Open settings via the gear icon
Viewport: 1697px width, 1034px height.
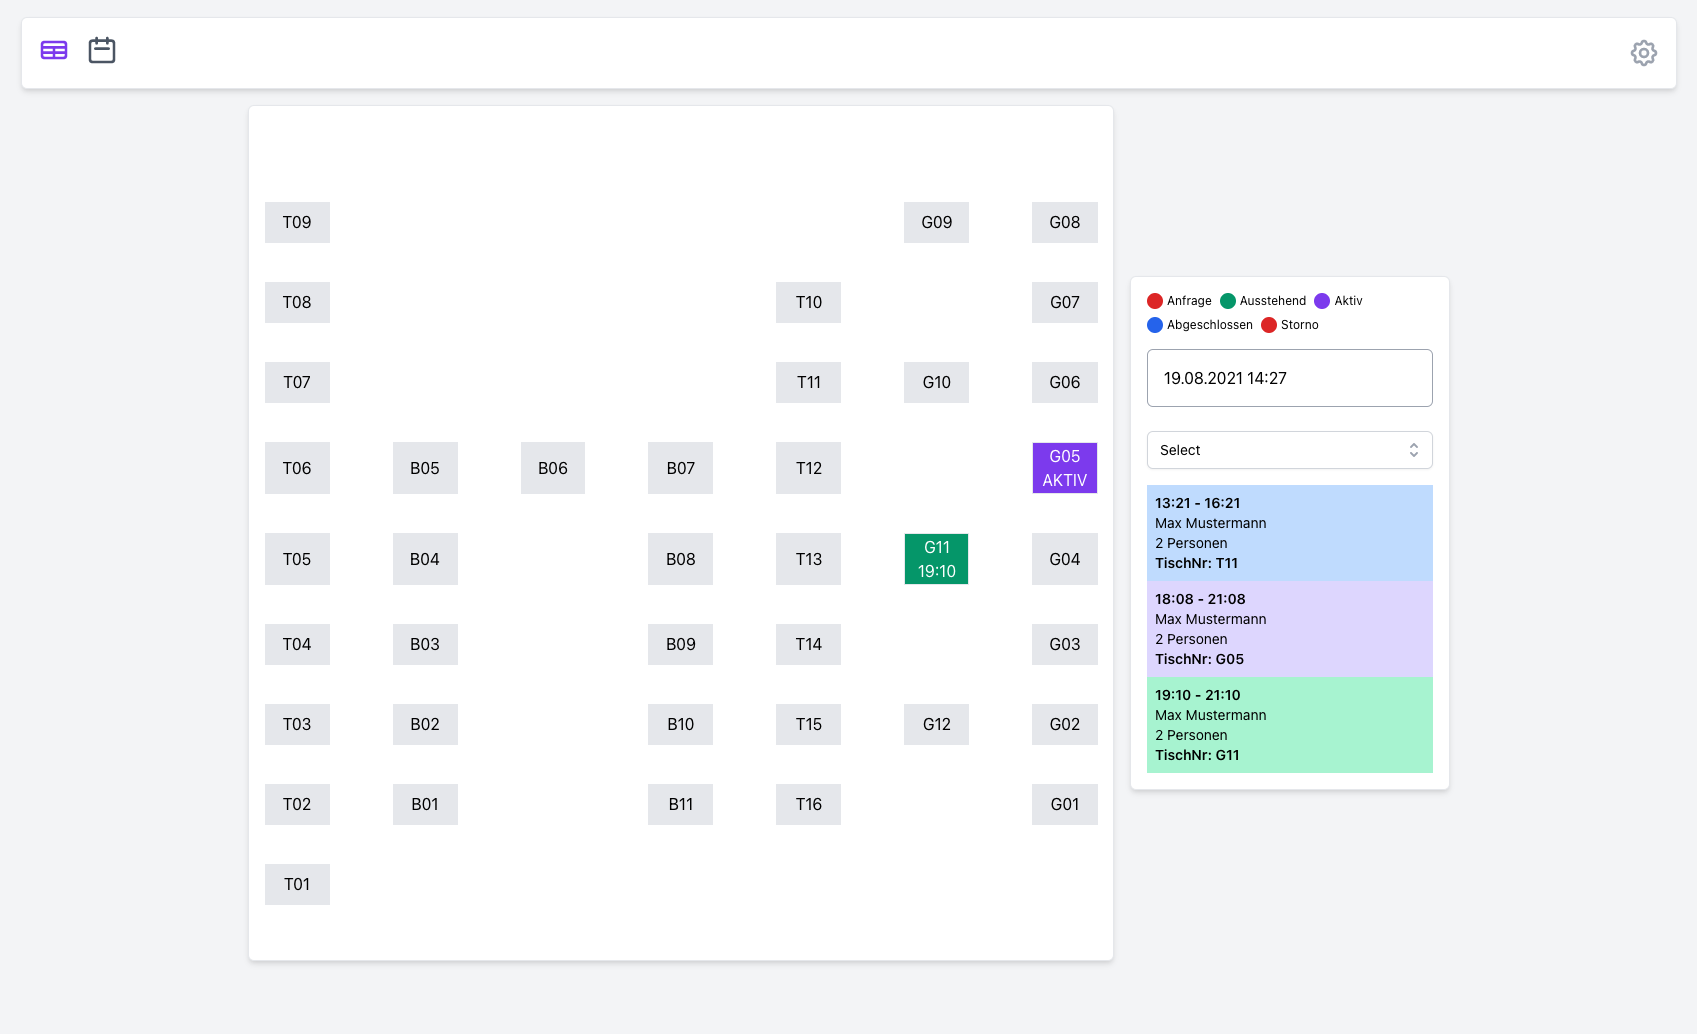1643,53
